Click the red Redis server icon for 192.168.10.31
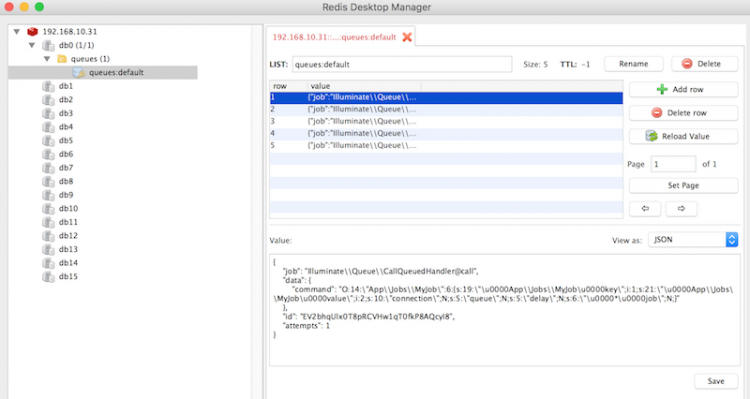 (32, 32)
